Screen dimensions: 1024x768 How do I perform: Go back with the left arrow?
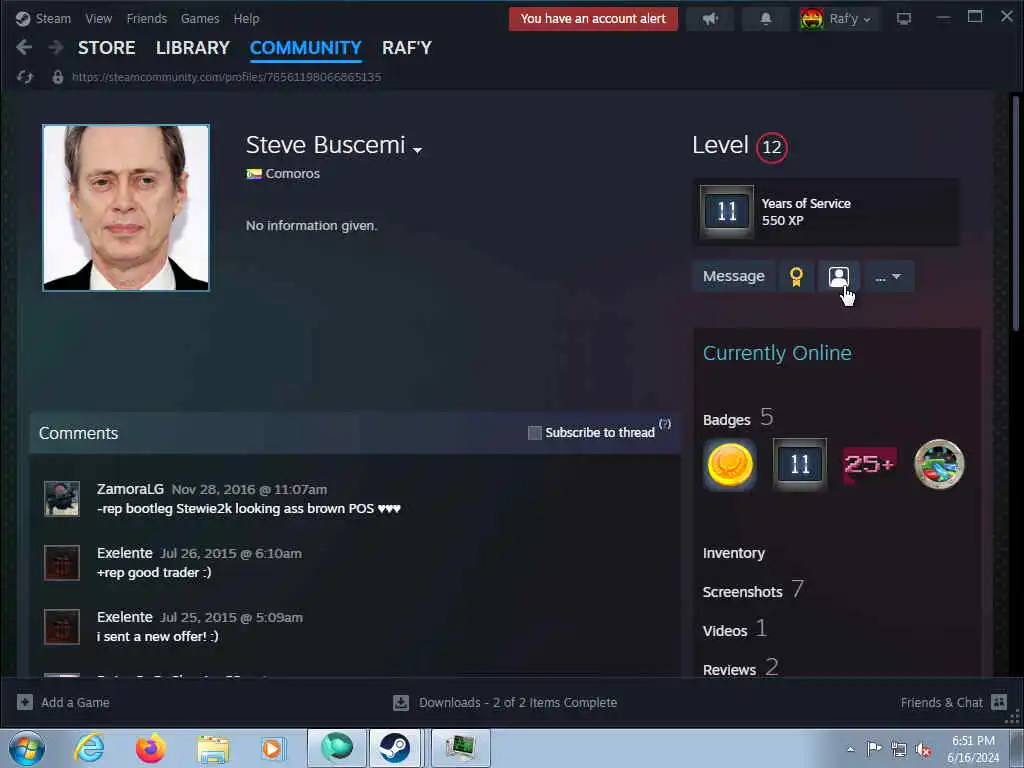pyautogui.click(x=24, y=47)
